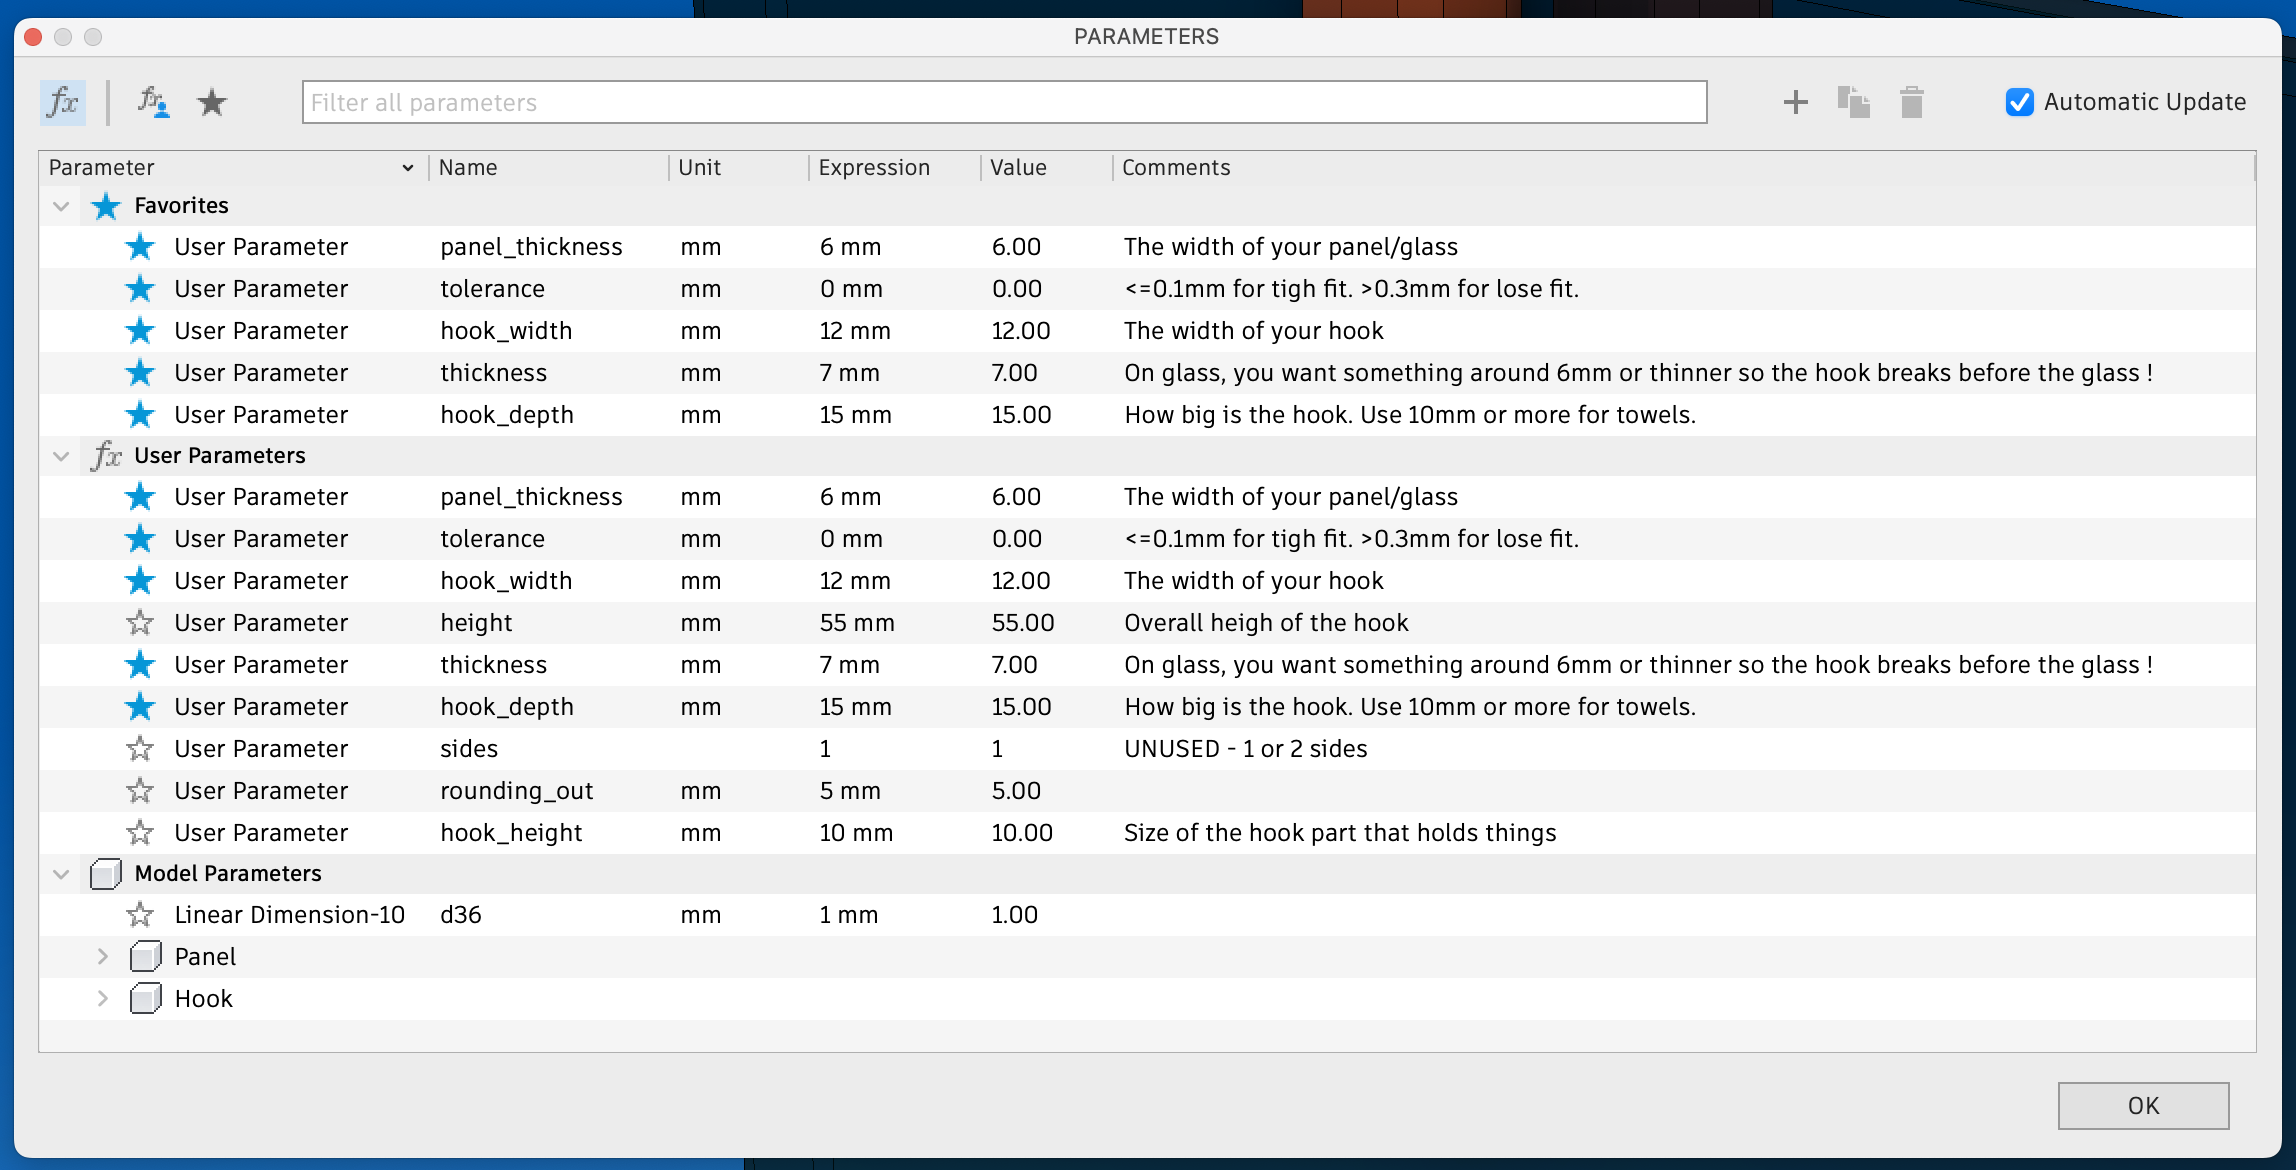Favorite the height parameter star

click(x=140, y=623)
